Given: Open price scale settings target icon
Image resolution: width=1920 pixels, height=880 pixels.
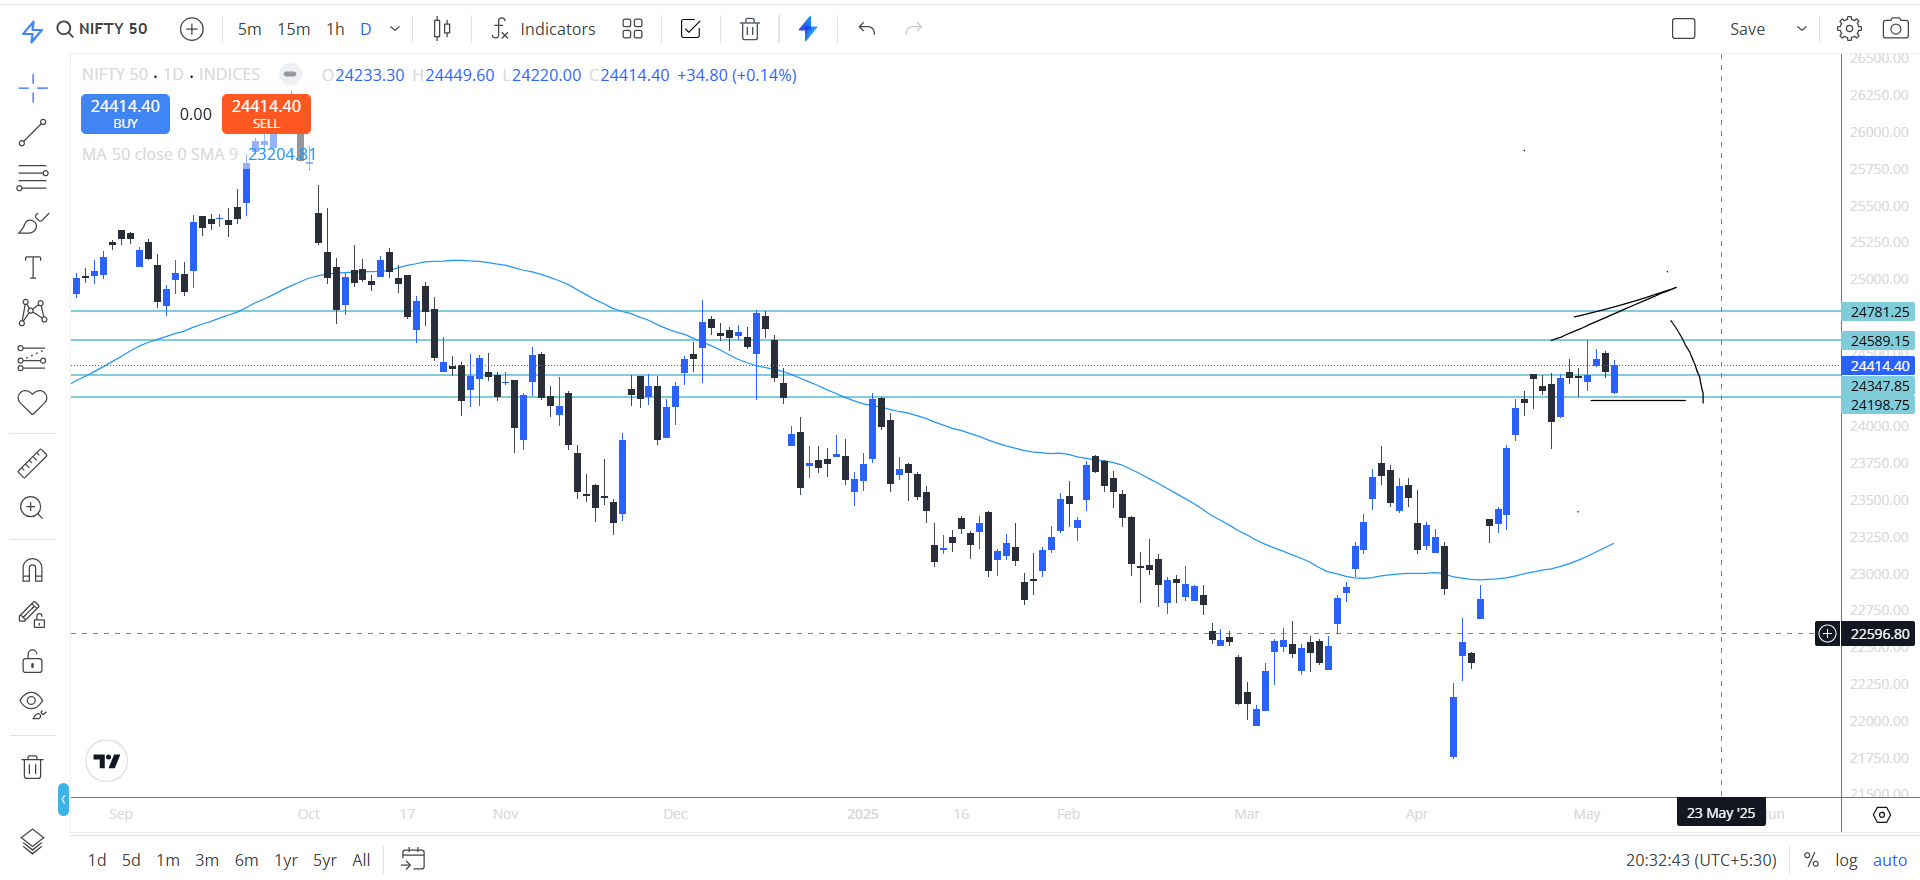Looking at the screenshot, I should coord(1881,815).
